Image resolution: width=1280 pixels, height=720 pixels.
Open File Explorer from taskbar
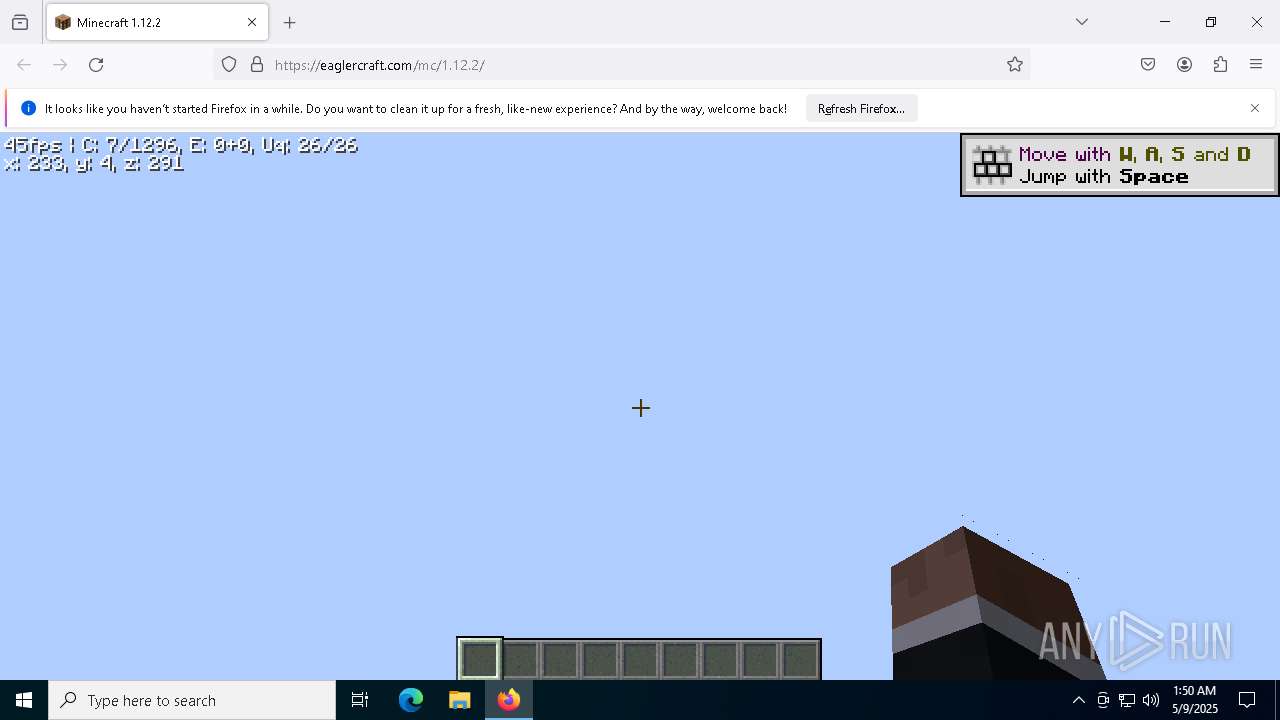pos(459,700)
